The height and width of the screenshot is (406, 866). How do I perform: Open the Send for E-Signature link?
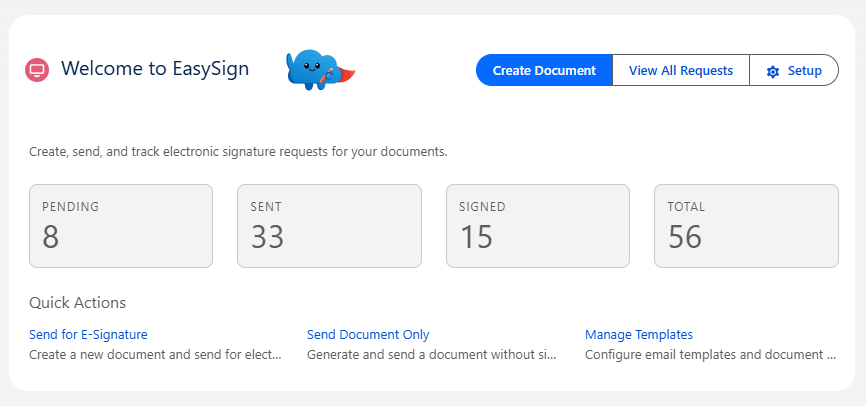click(x=88, y=334)
